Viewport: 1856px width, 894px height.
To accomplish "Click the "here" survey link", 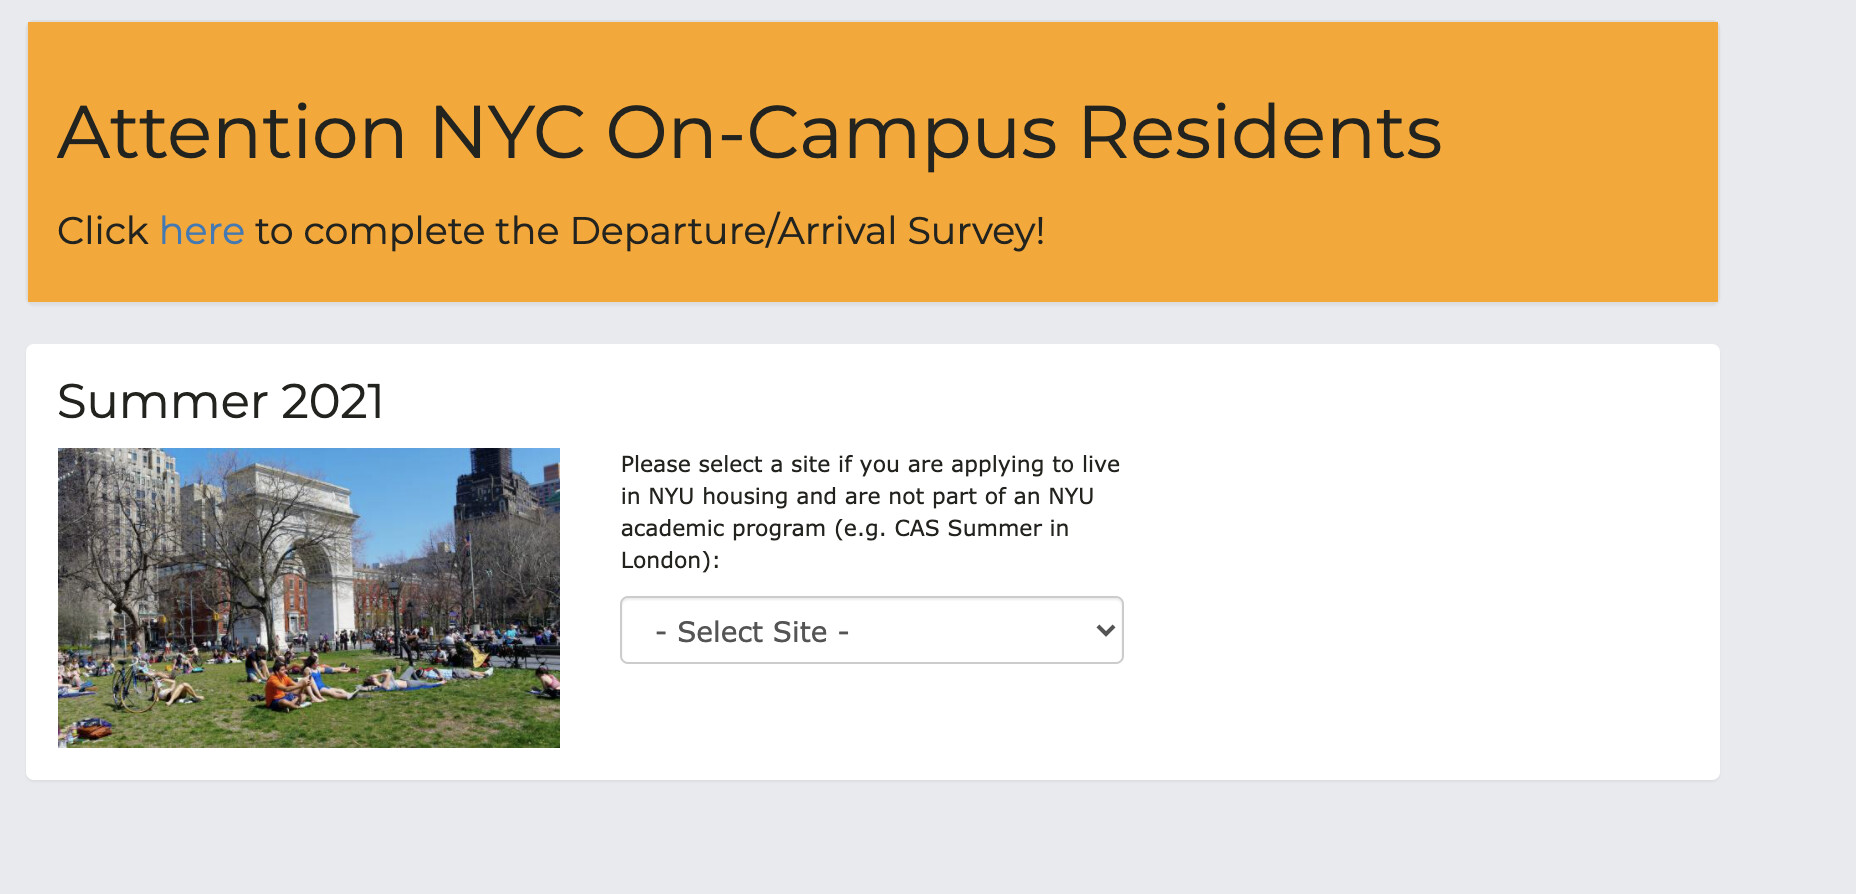I will (x=201, y=231).
